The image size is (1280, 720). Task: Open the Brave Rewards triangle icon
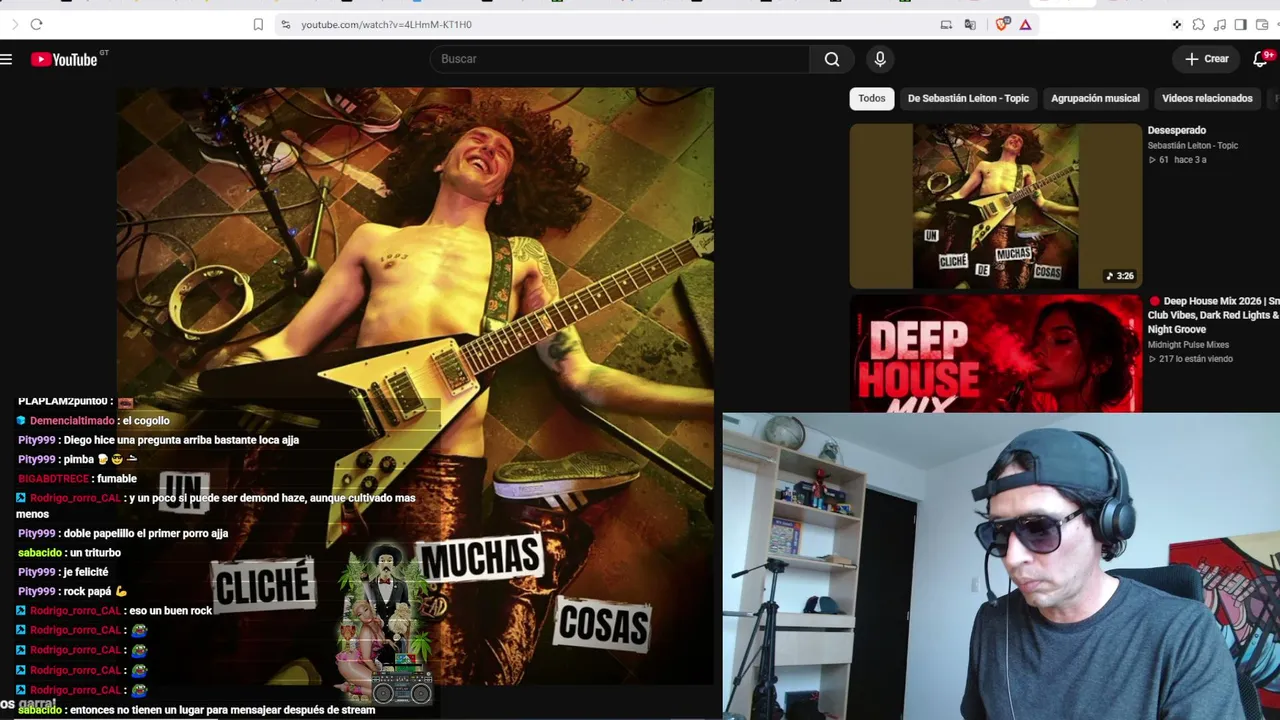pos(1025,24)
